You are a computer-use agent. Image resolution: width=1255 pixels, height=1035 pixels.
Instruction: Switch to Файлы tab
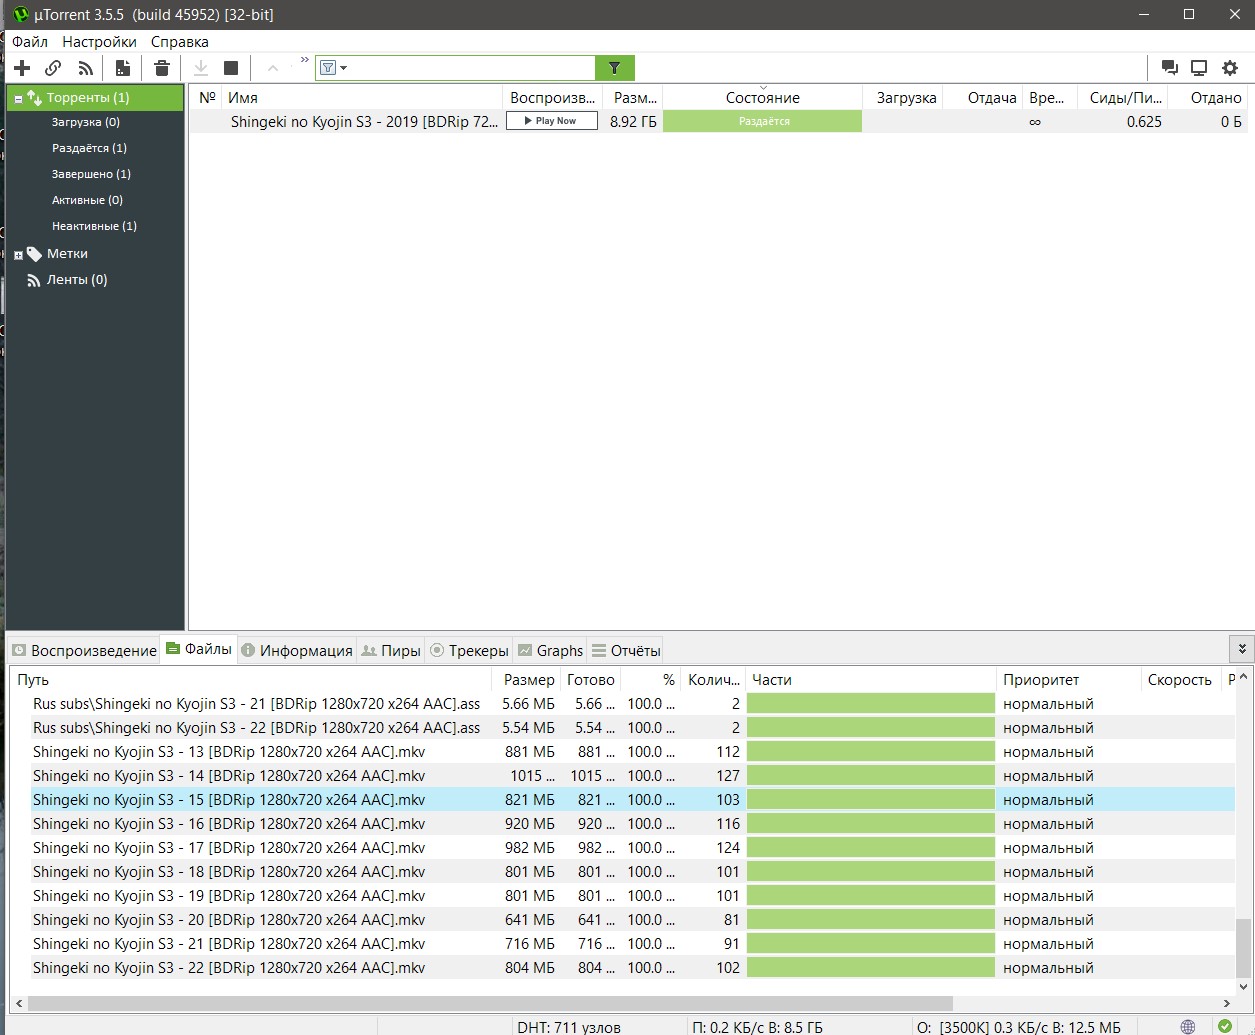click(199, 649)
